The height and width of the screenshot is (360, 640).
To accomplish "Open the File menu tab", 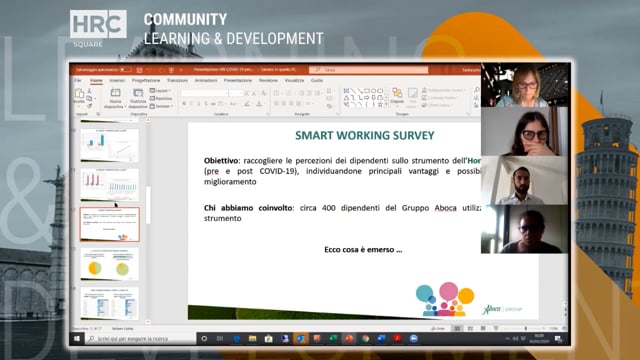I will (x=78, y=80).
